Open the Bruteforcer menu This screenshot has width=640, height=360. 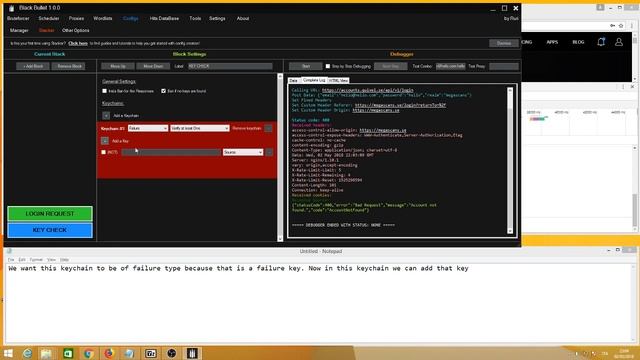click(18, 18)
